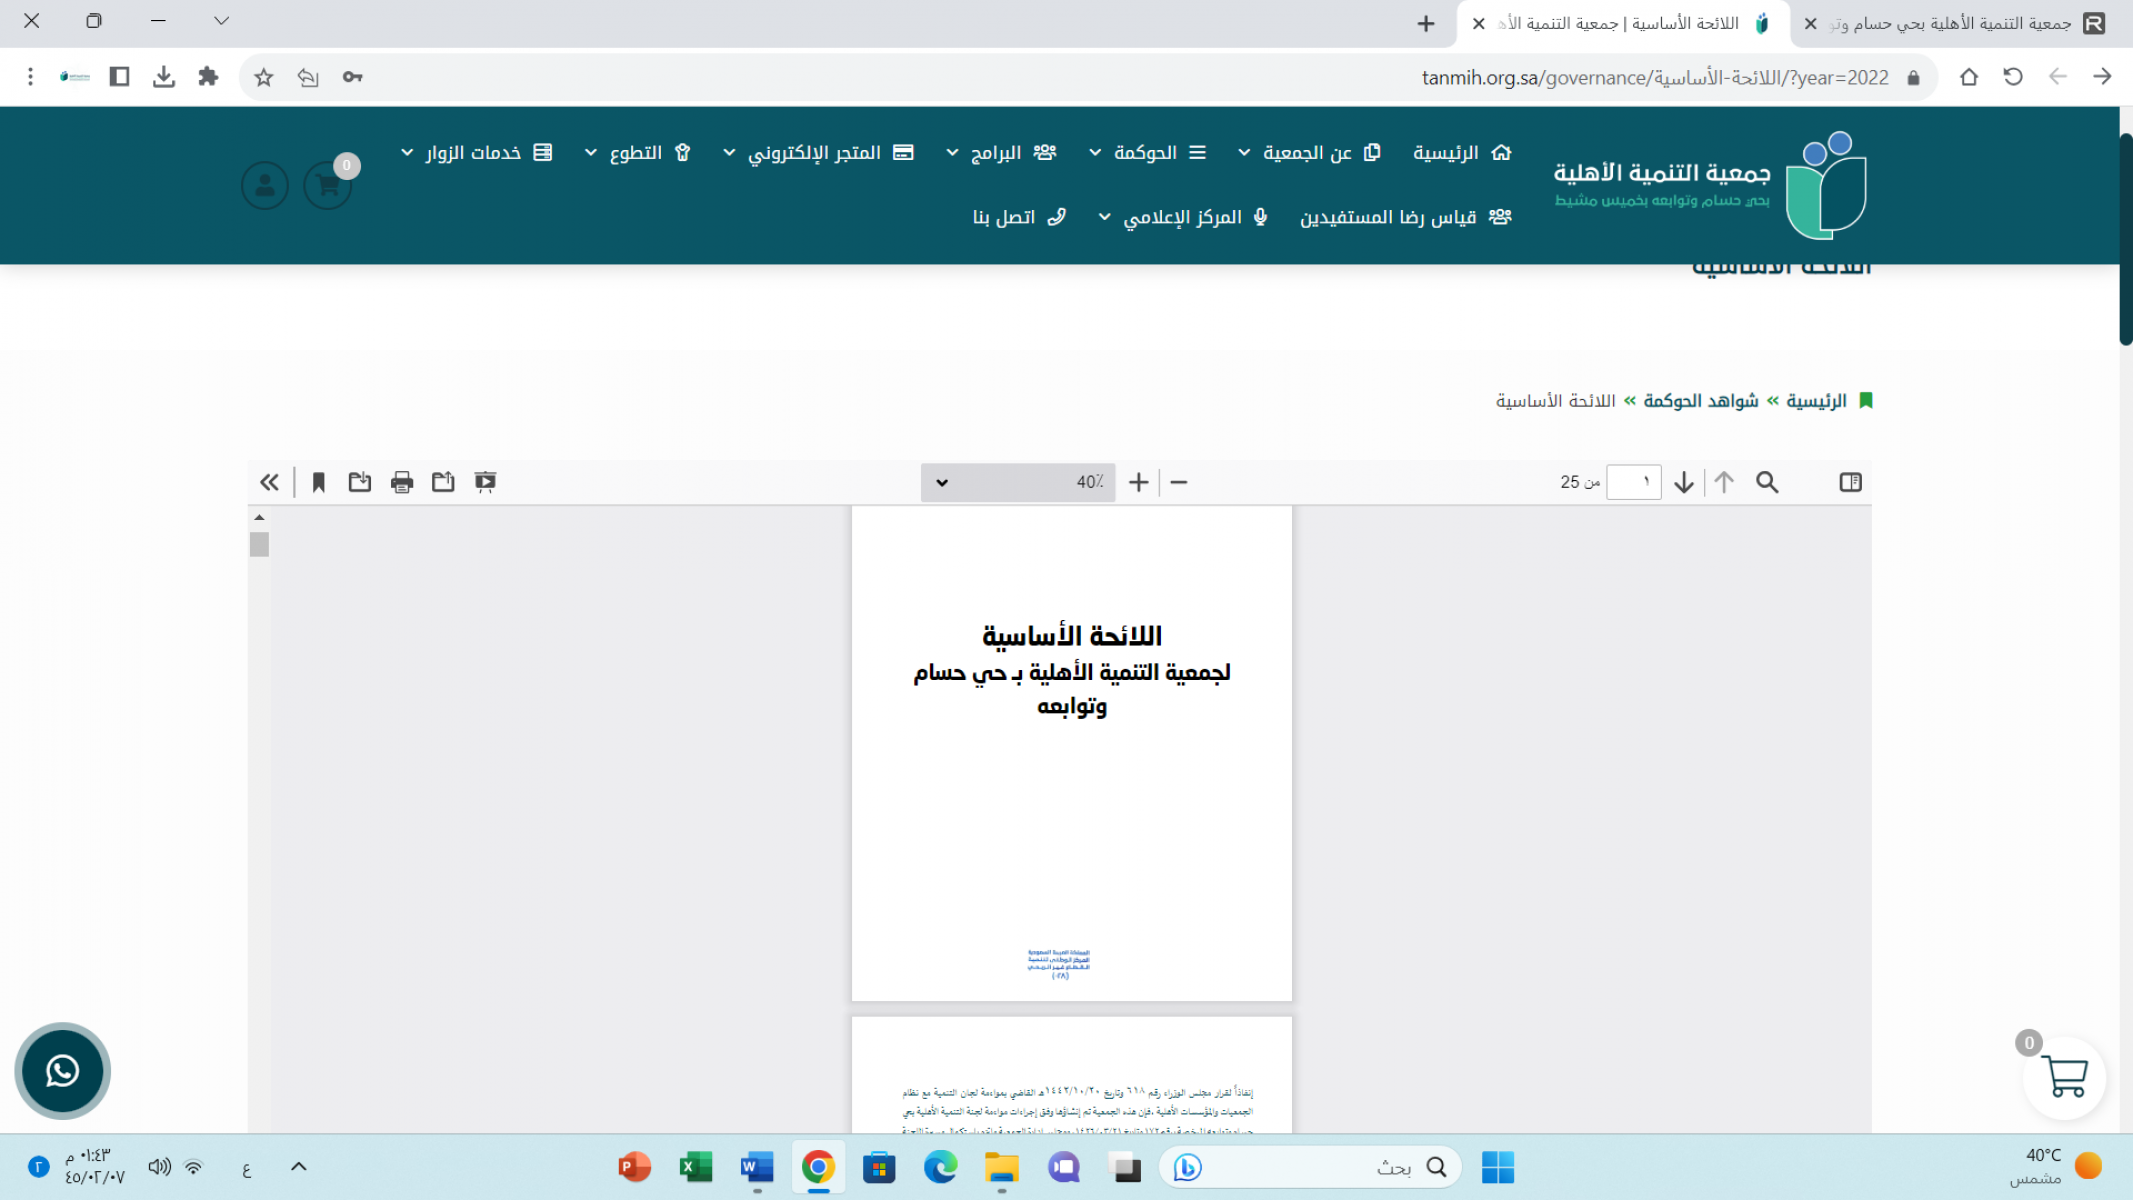This screenshot has width=2133, height=1200.
Task: Download the PDF document
Action: pos(360,482)
